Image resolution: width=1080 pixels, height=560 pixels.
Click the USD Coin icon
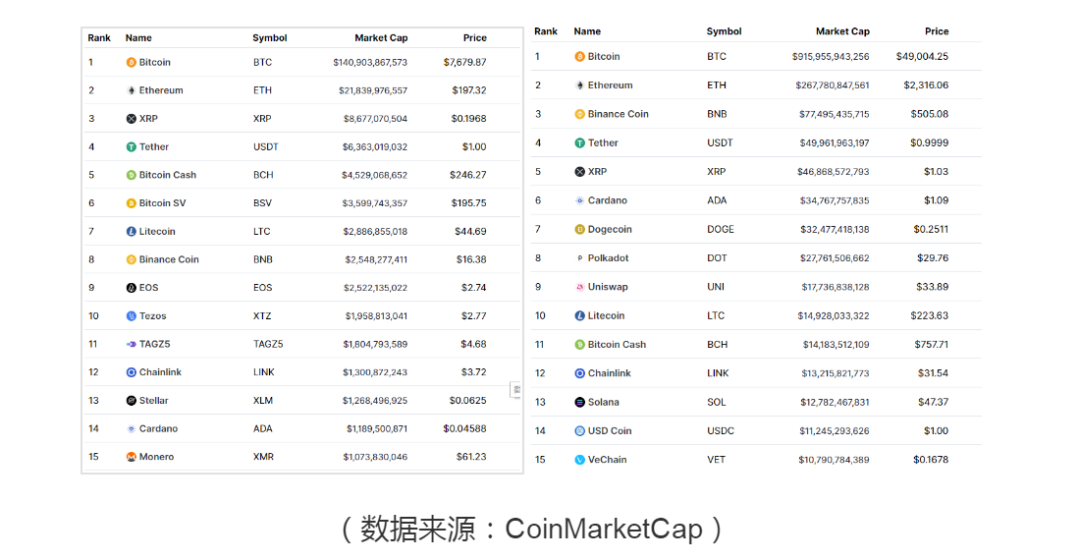pos(579,431)
